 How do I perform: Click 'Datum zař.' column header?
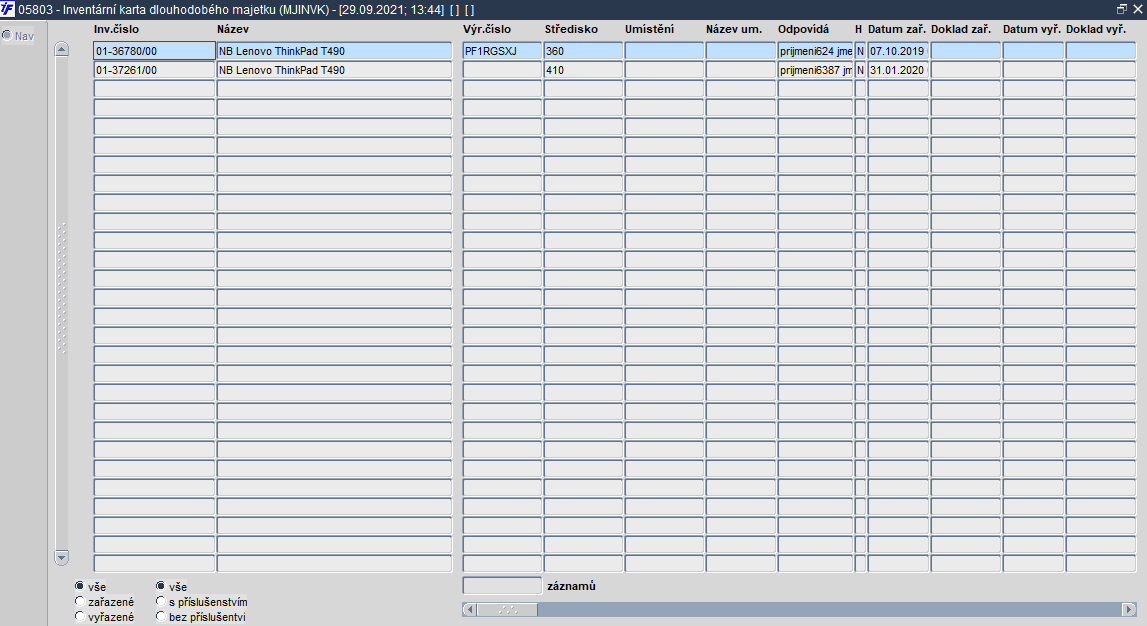pyautogui.click(x=897, y=29)
